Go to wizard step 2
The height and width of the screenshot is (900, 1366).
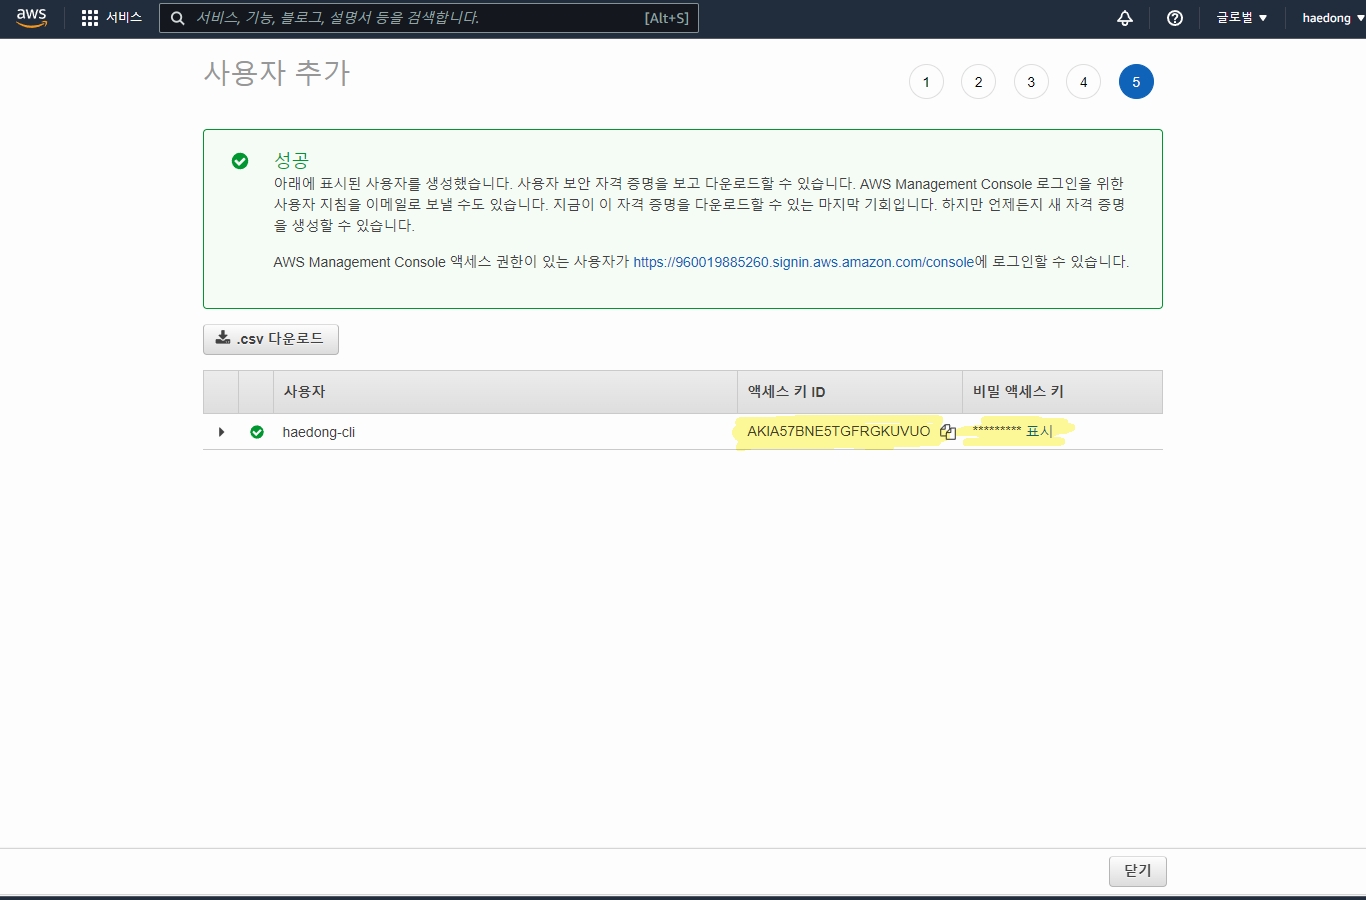[x=978, y=82]
